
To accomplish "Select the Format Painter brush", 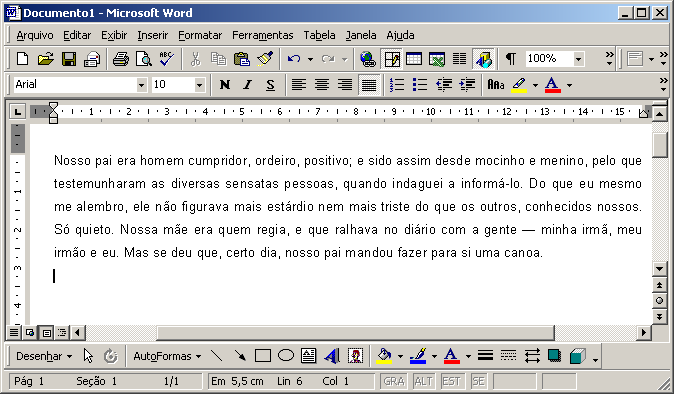I will coord(265,58).
